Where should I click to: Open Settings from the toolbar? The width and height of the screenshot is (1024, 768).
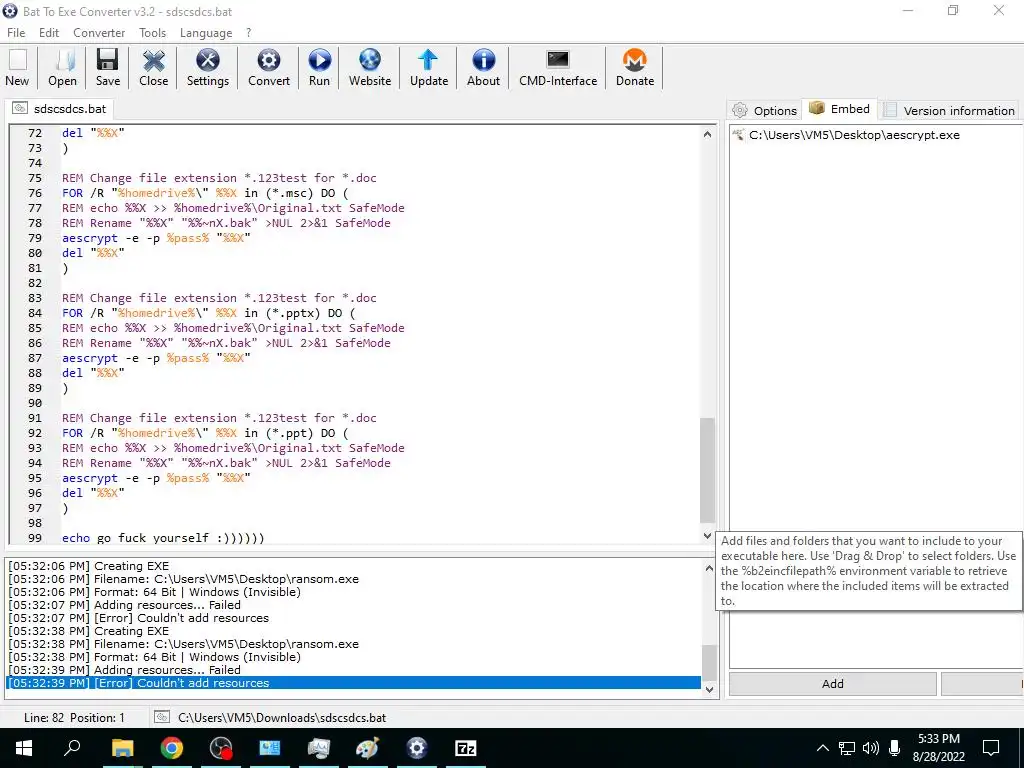click(x=208, y=67)
